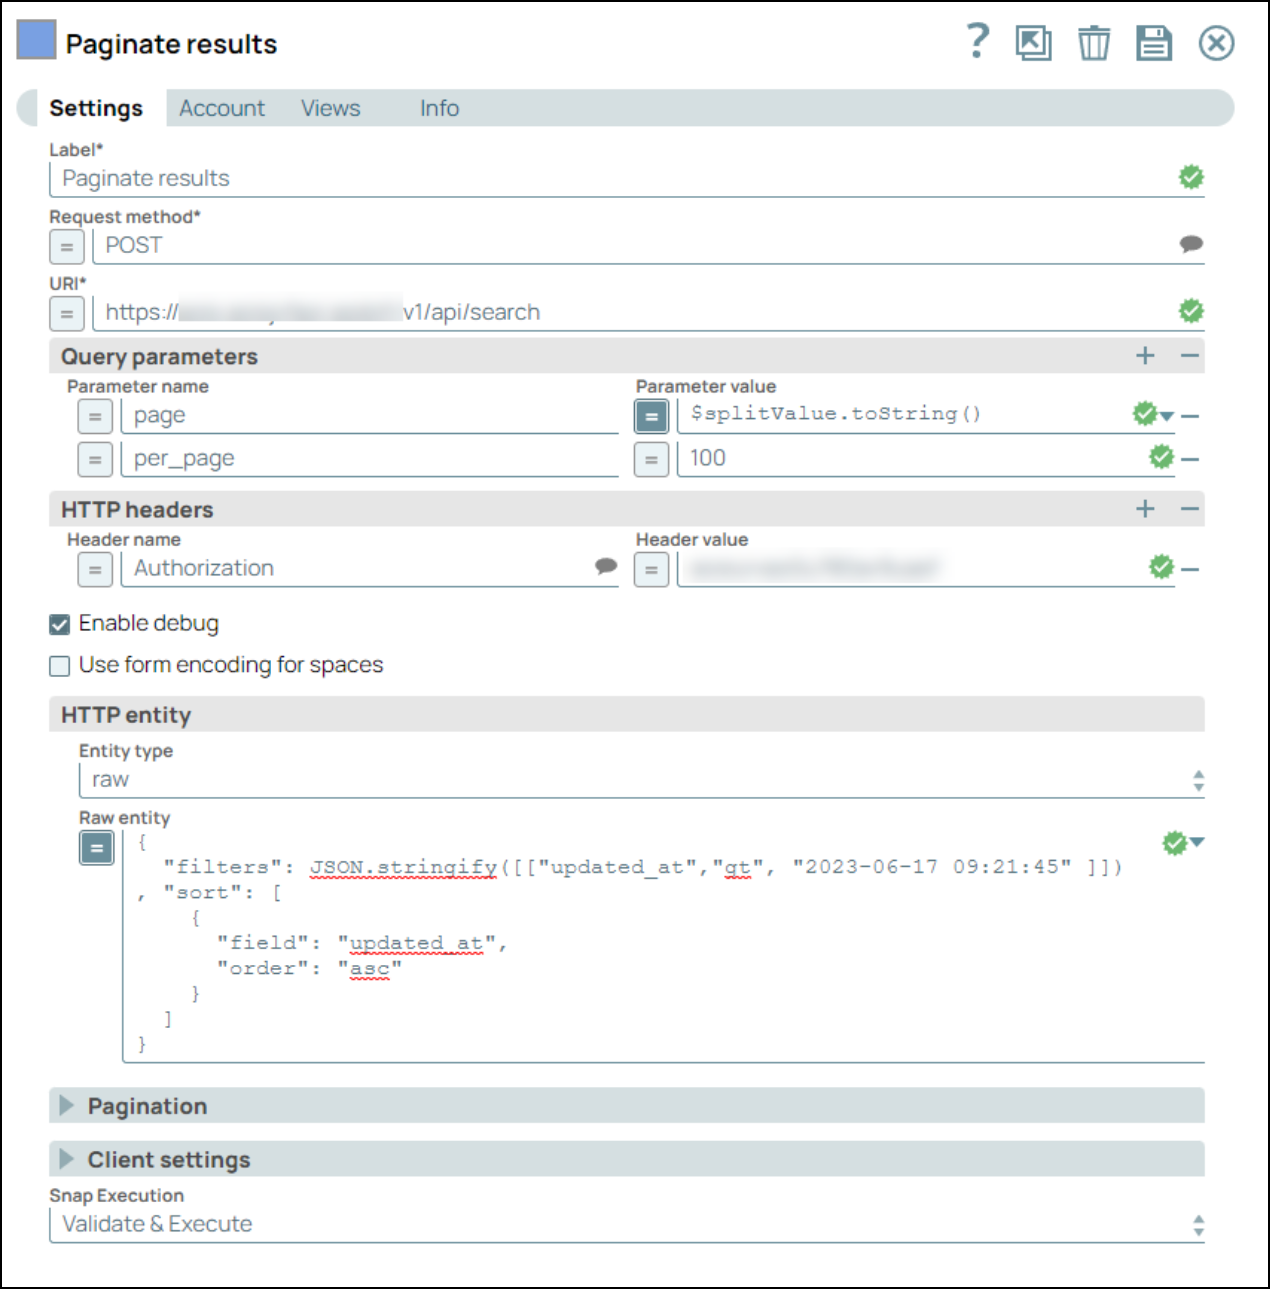Image resolution: width=1270 pixels, height=1289 pixels.
Task: Save settings with the floppy disk icon
Action: point(1153,43)
